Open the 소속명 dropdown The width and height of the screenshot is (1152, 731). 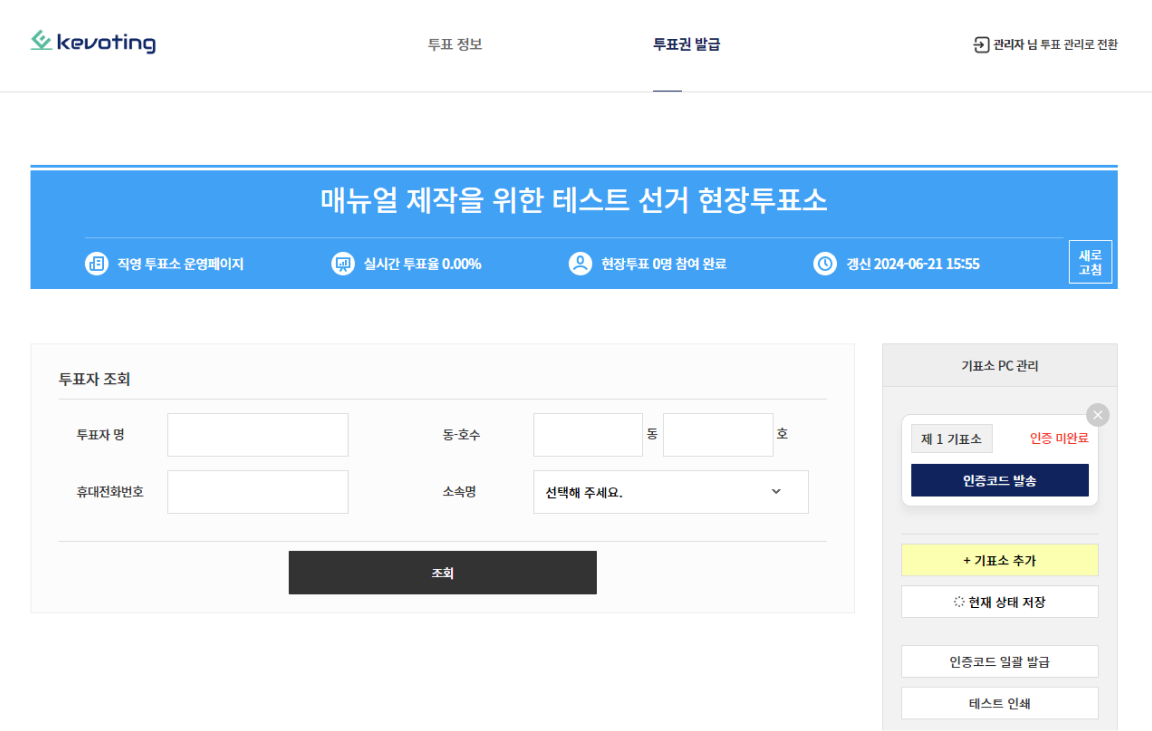[x=670, y=492]
